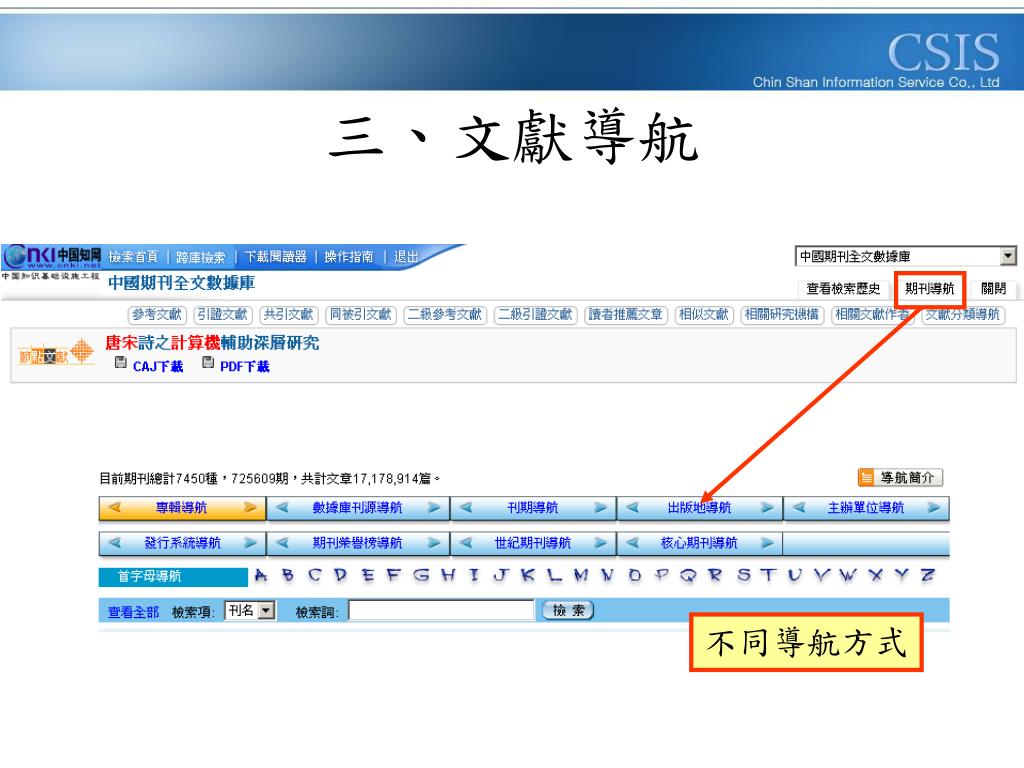Image resolution: width=1024 pixels, height=768 pixels.
Task: Click letter X in 首字母導航
Action: 876,576
